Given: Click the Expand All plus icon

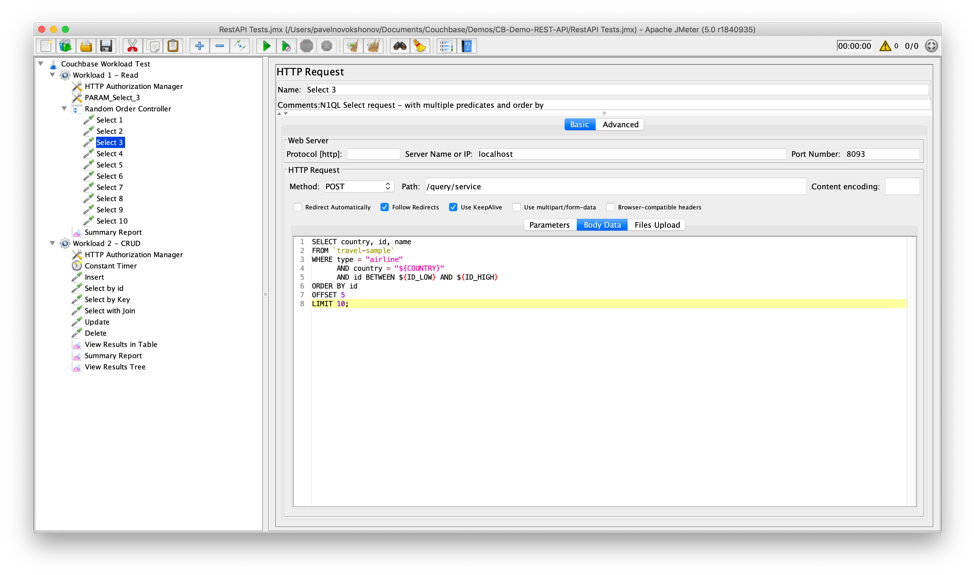Looking at the screenshot, I should coord(199,46).
